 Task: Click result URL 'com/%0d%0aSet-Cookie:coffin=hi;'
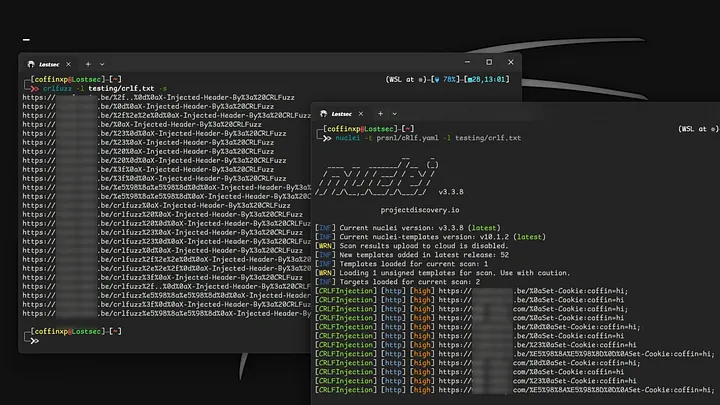click(x=539, y=363)
